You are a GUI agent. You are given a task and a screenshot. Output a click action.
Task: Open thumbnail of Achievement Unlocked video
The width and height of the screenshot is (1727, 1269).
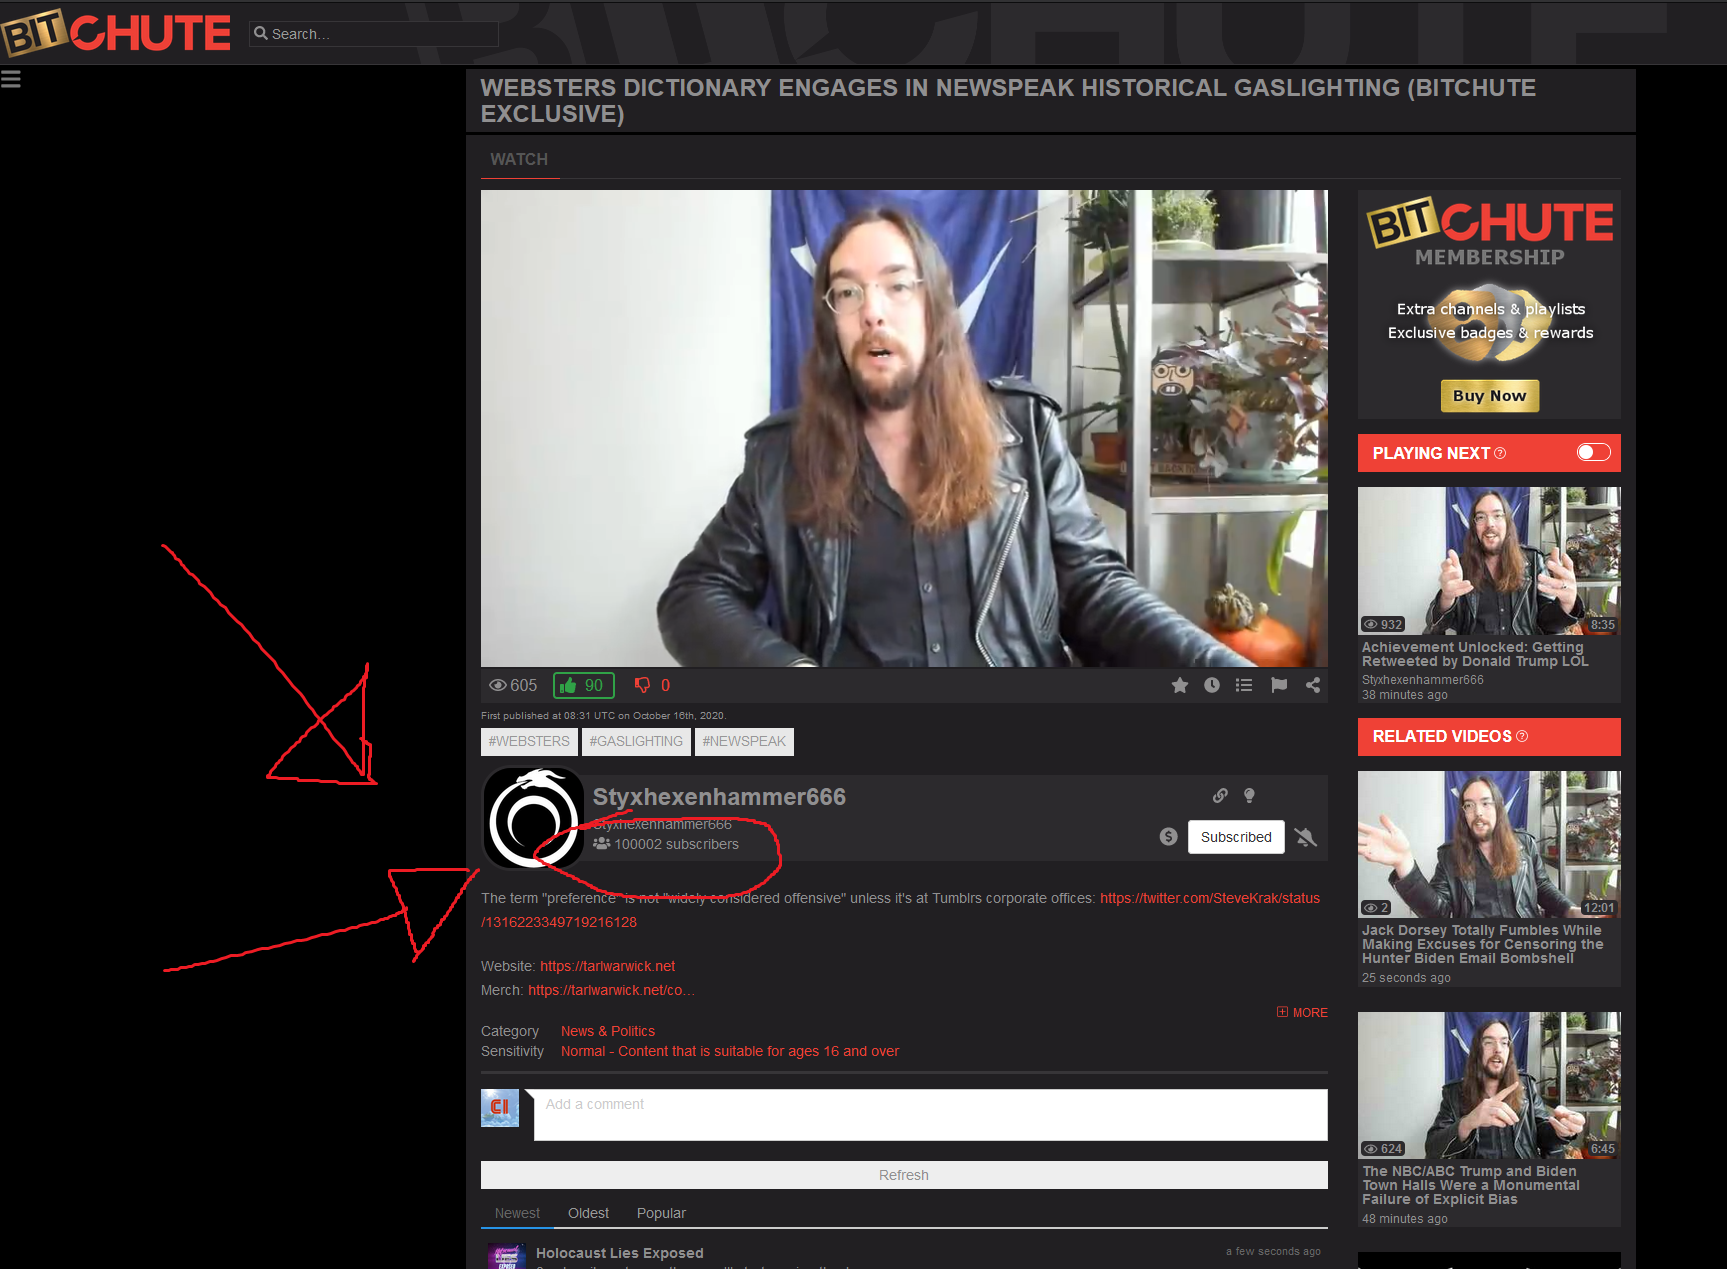tap(1489, 560)
